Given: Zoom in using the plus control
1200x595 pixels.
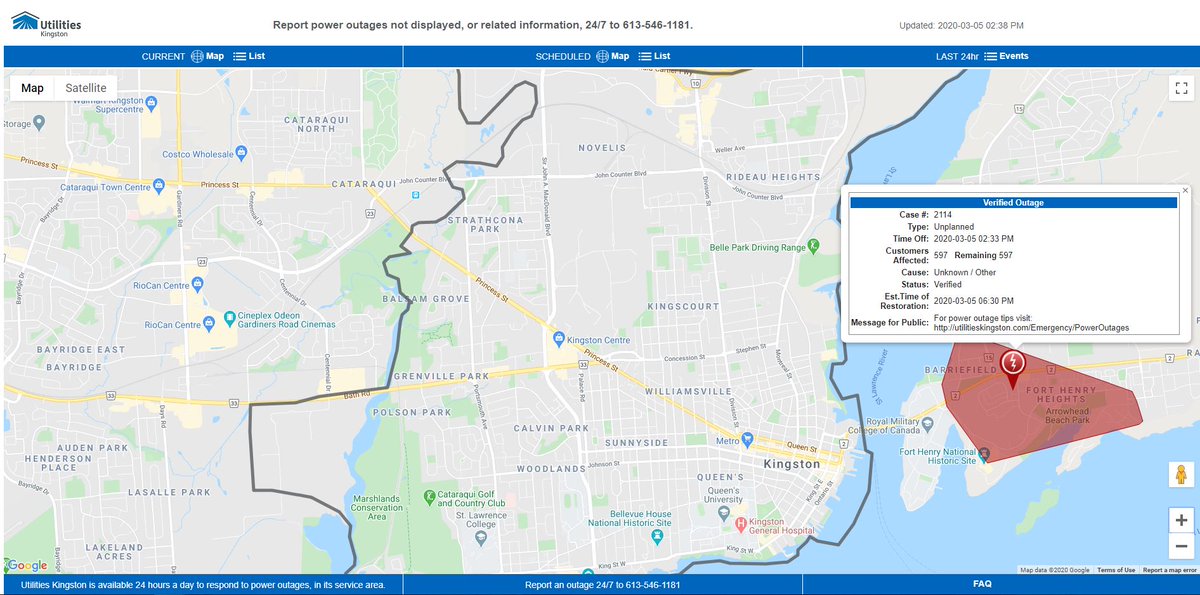Looking at the screenshot, I should (1180, 519).
